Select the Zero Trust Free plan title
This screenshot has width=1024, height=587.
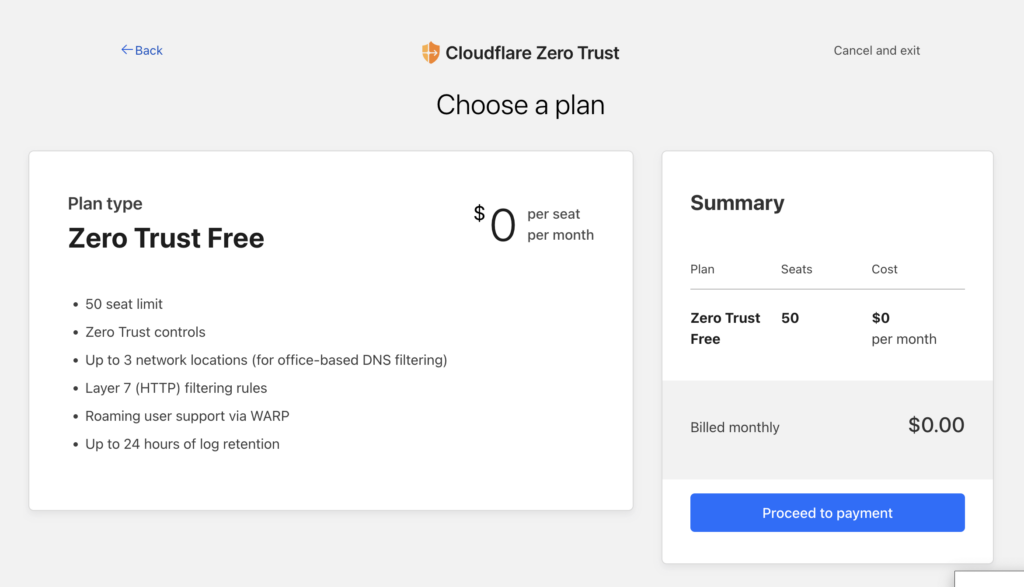(x=166, y=238)
